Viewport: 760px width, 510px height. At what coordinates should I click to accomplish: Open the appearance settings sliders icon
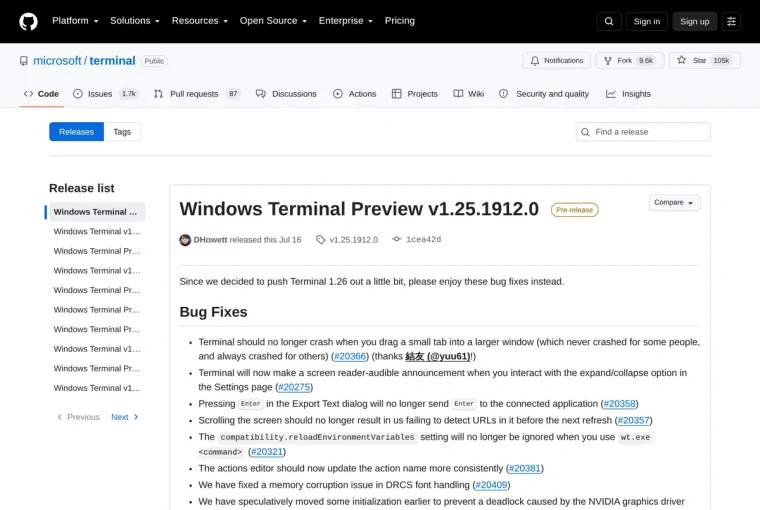731,21
